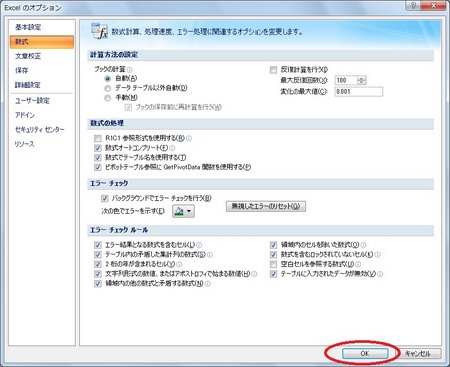The width and height of the screenshot is (450, 367).
Task: Click info icon beside 文字列形式の数値 rule
Action: tap(254, 274)
